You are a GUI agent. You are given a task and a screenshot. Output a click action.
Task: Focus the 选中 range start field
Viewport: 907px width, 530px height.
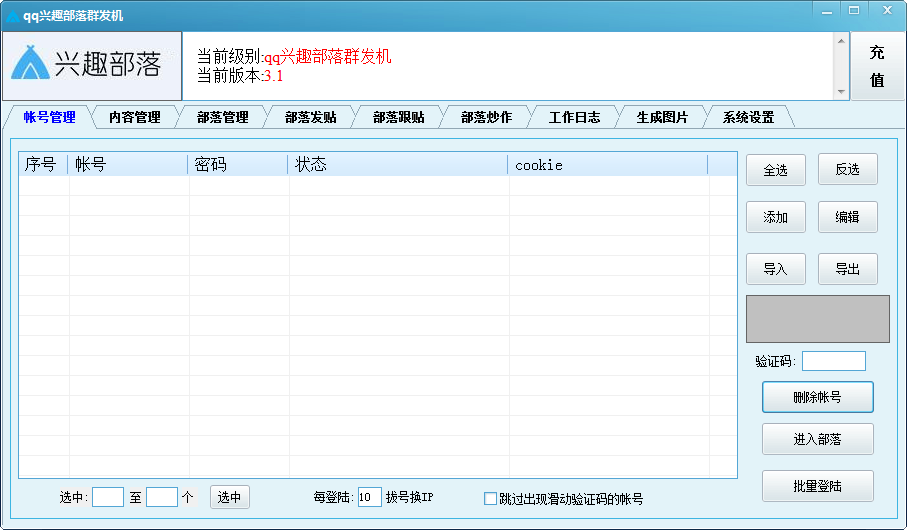[108, 497]
